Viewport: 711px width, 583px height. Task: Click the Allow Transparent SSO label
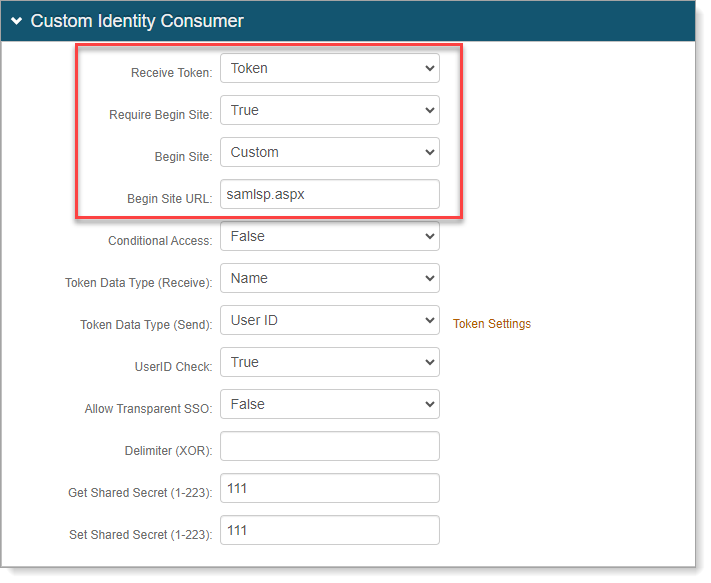(148, 409)
